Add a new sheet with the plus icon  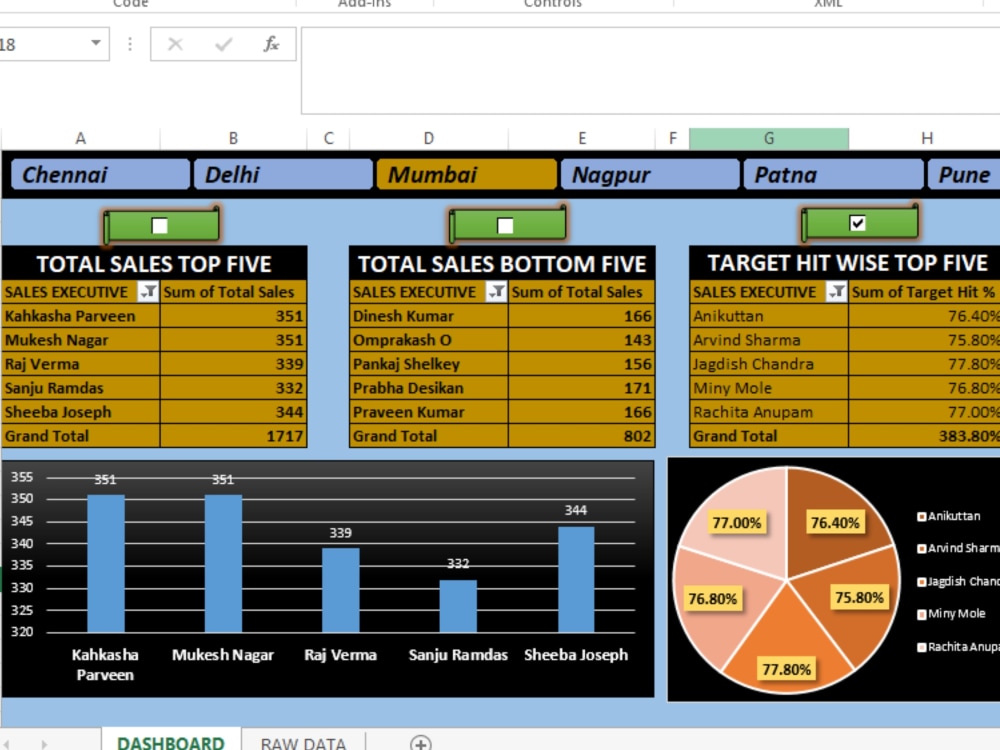[x=420, y=743]
